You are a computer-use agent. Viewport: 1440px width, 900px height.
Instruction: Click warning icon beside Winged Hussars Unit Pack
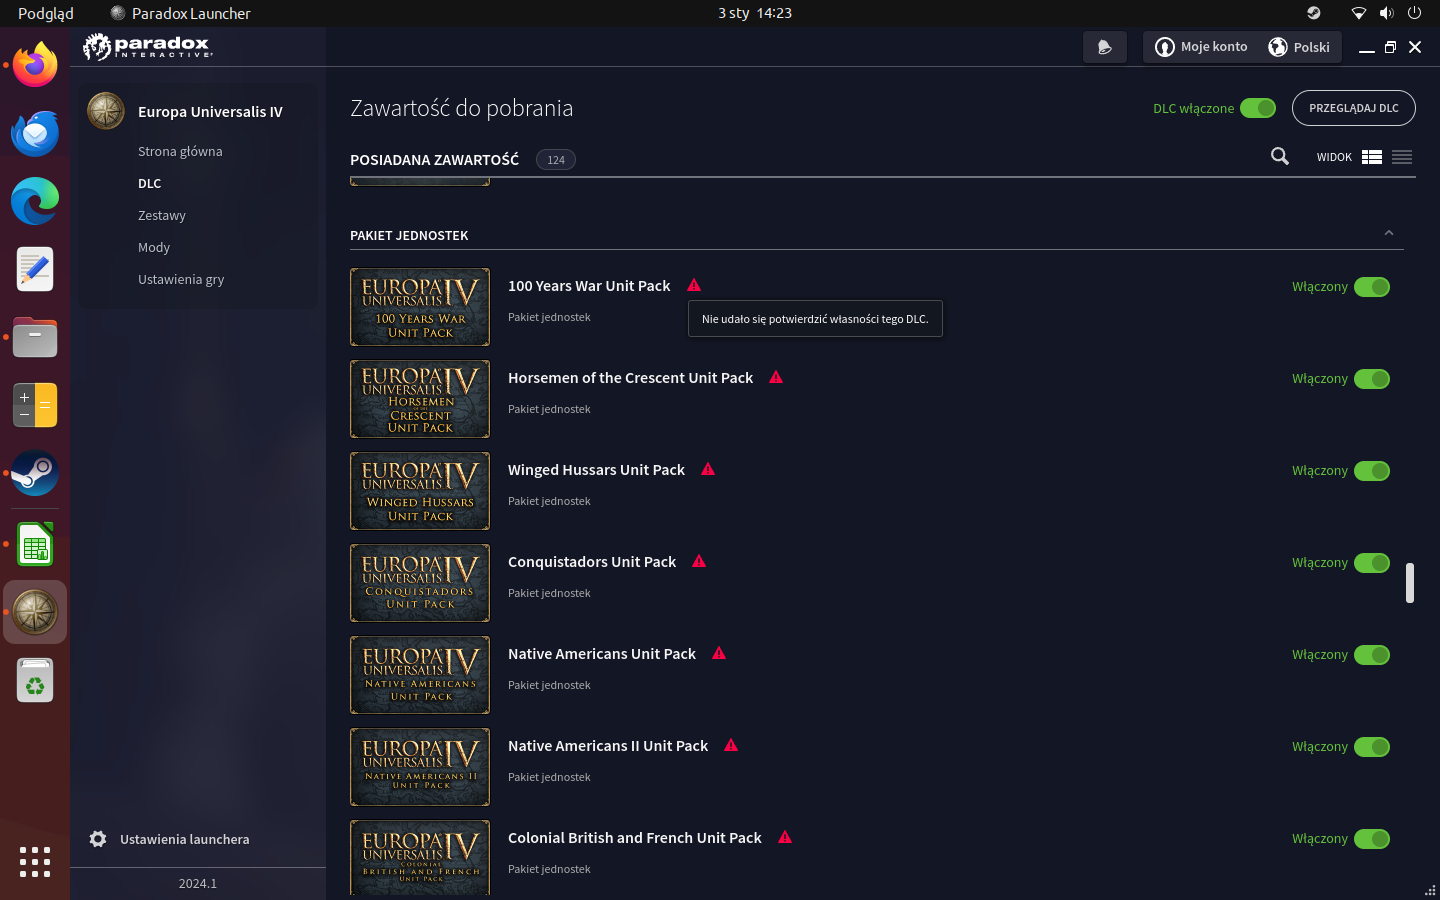pos(708,469)
